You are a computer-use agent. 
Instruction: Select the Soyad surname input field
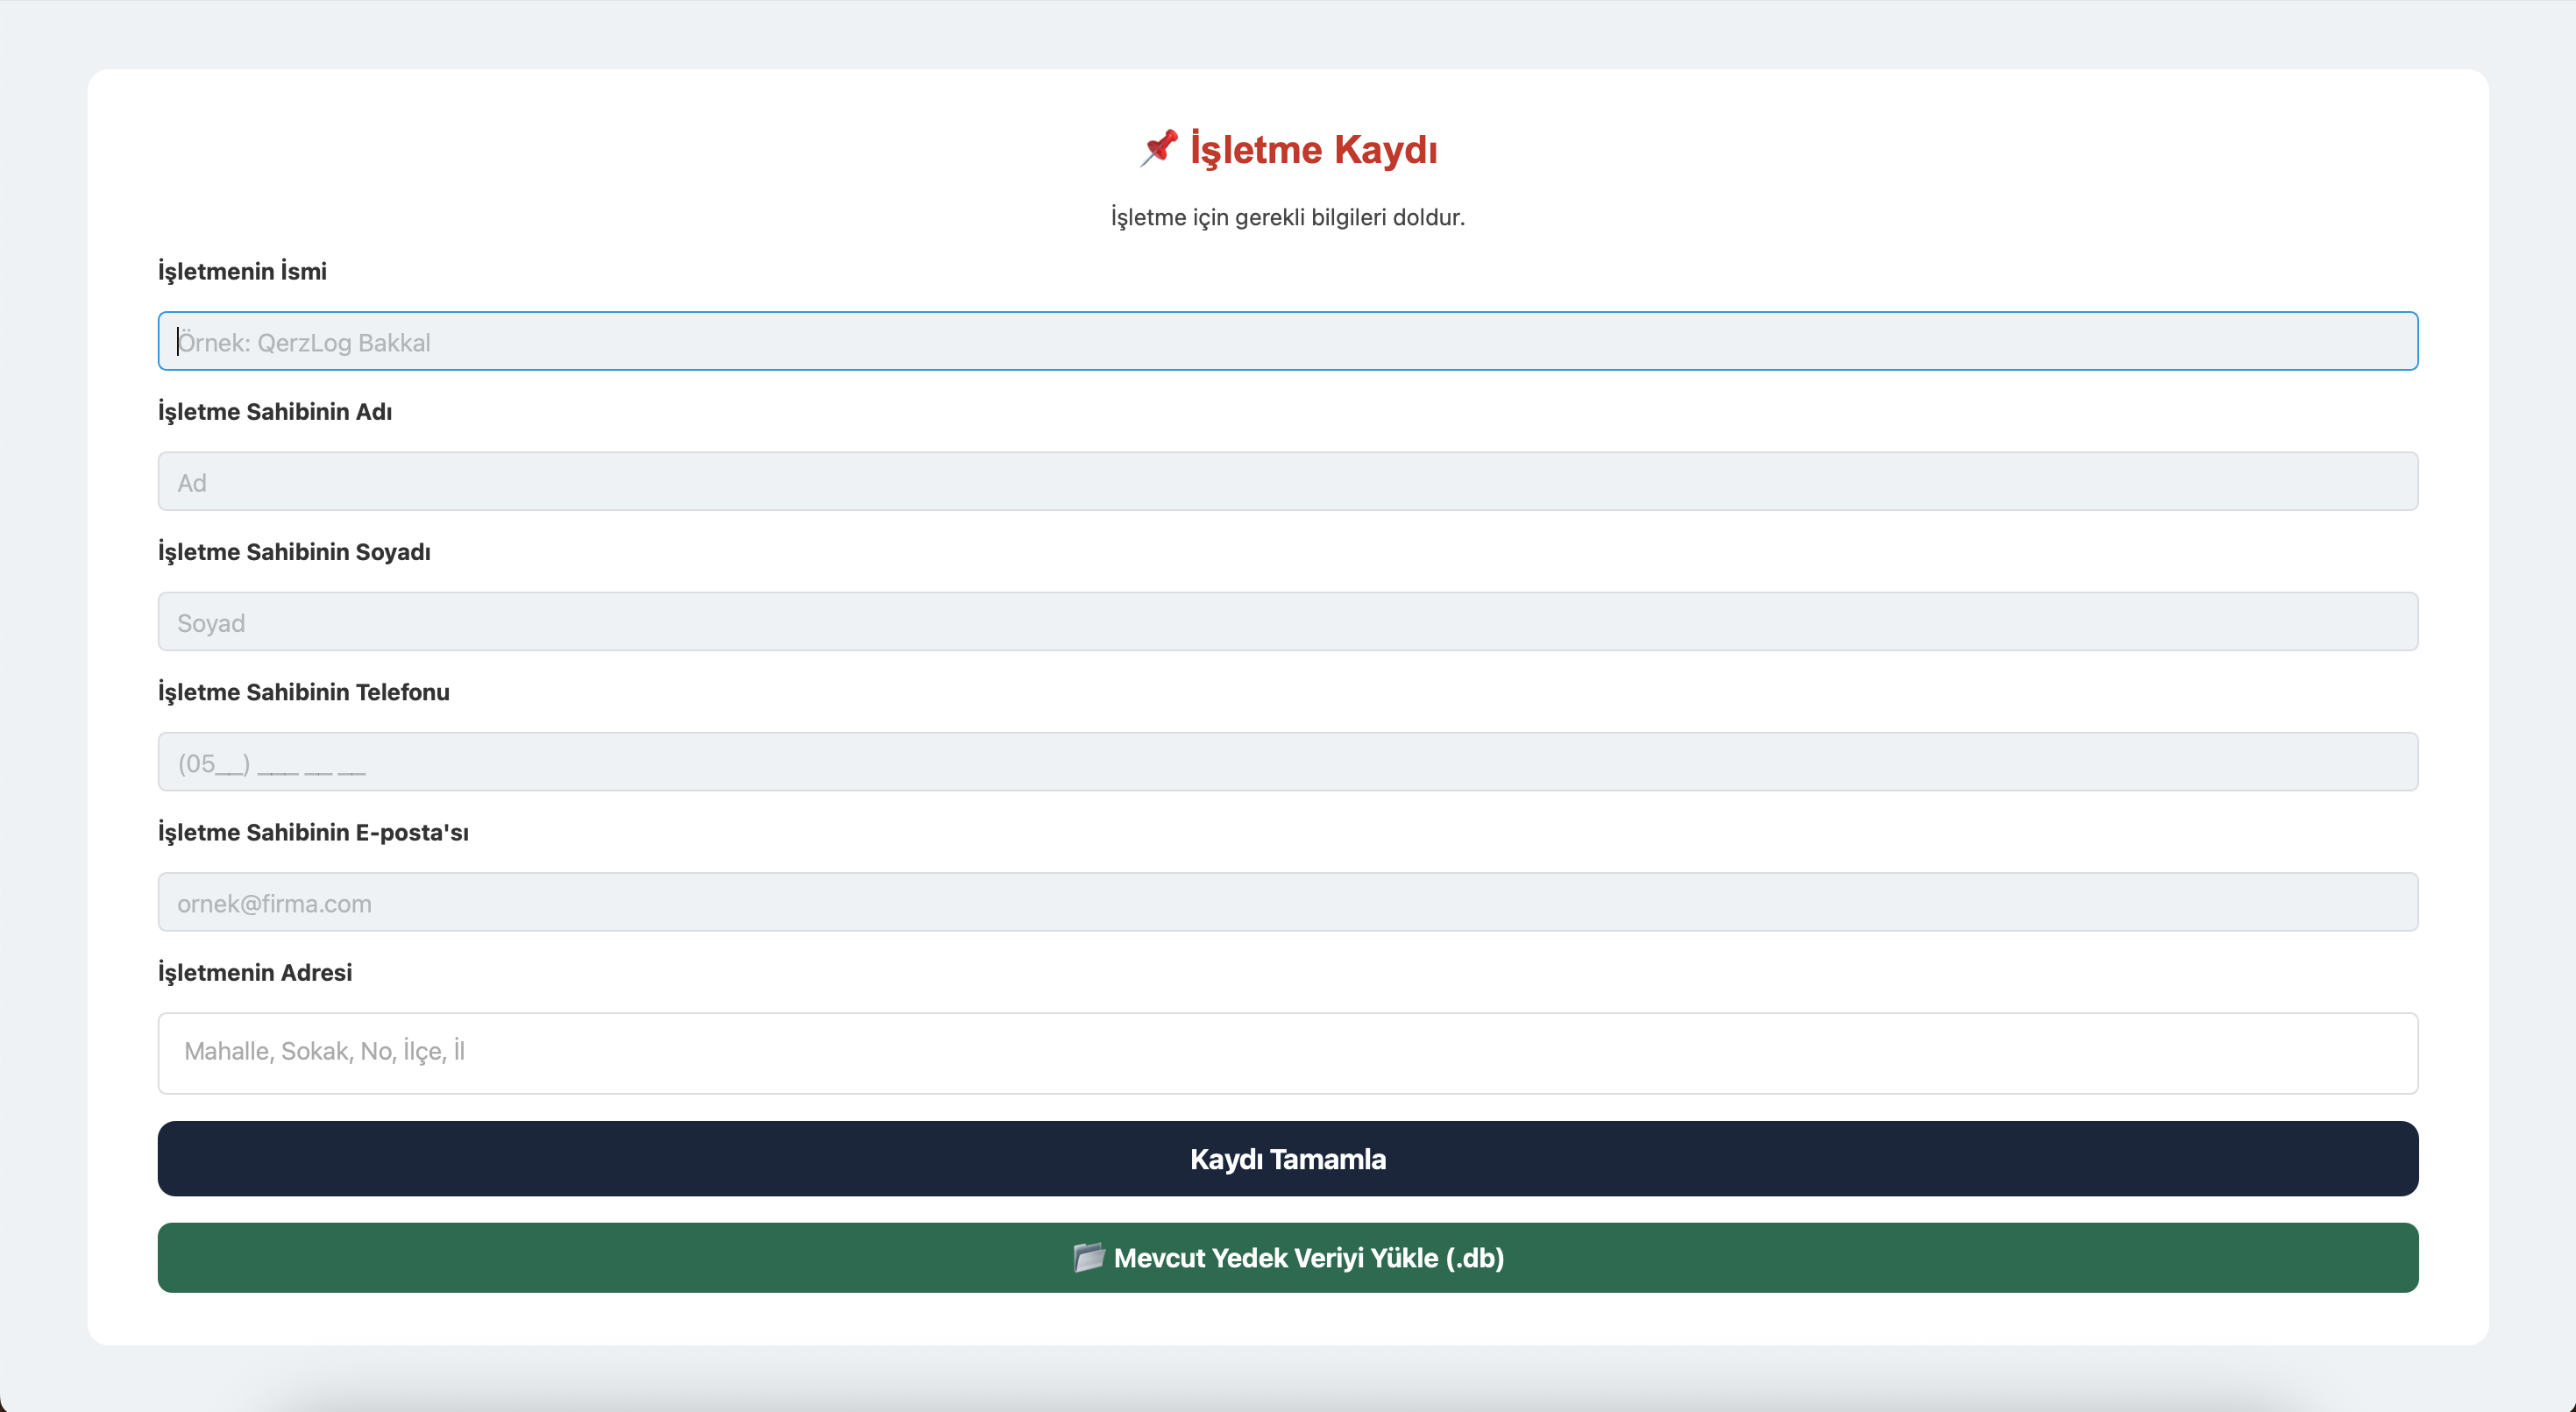1287,621
